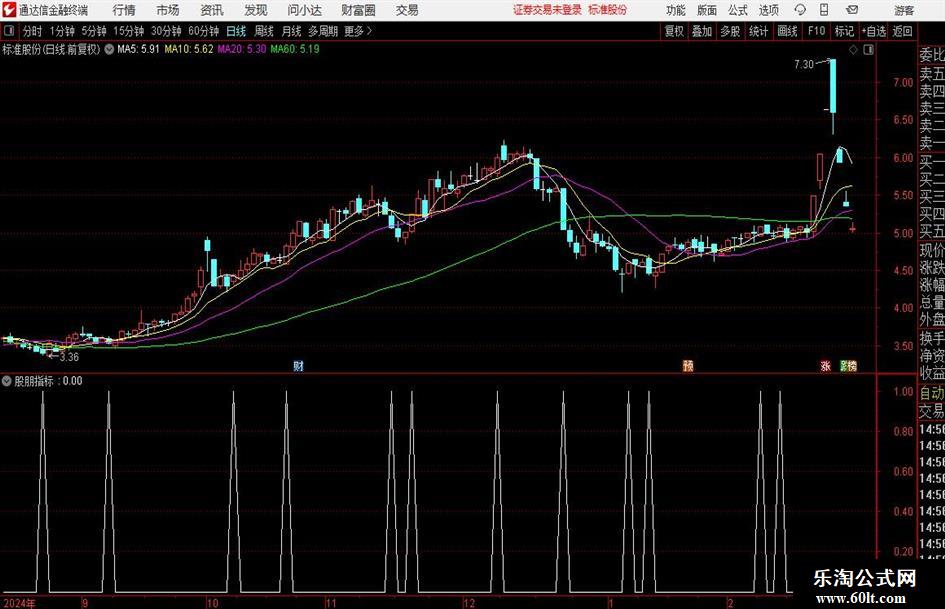Expand the 股朋指标 indicator dropdown arrow
Image resolution: width=945 pixels, height=609 pixels.
[x=6, y=380]
